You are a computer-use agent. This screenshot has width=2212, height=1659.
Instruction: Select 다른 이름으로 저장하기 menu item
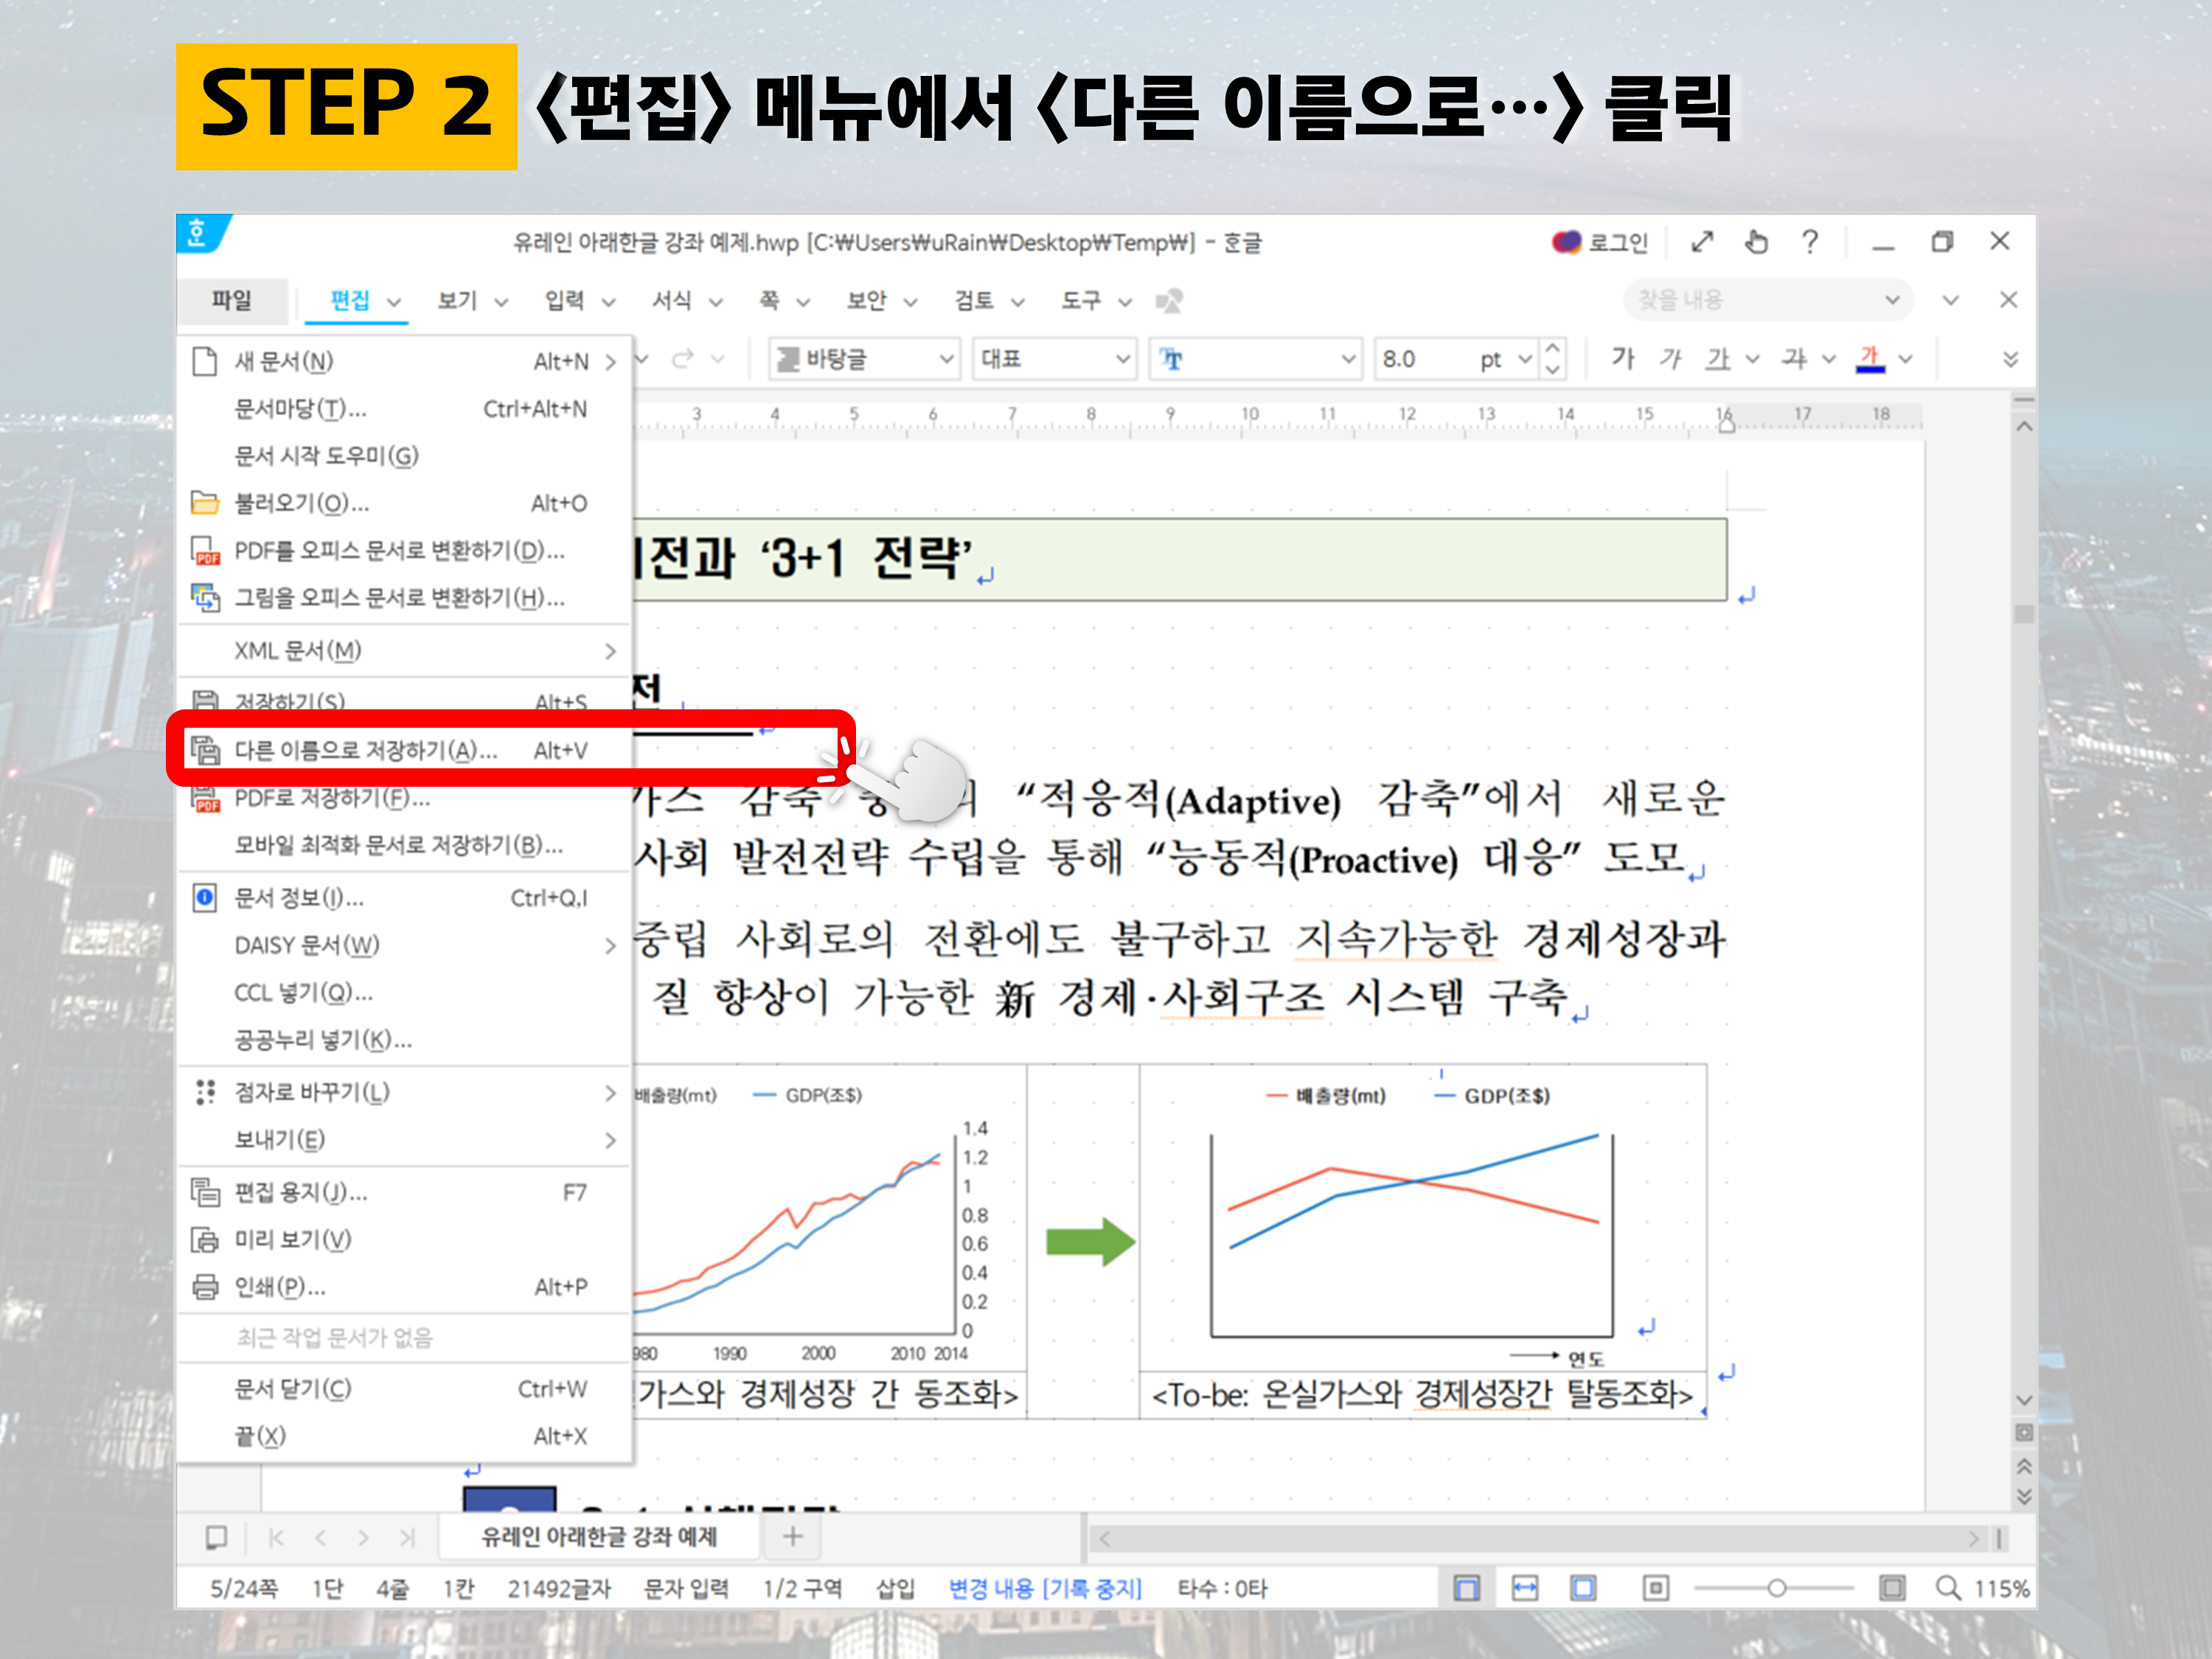point(365,750)
